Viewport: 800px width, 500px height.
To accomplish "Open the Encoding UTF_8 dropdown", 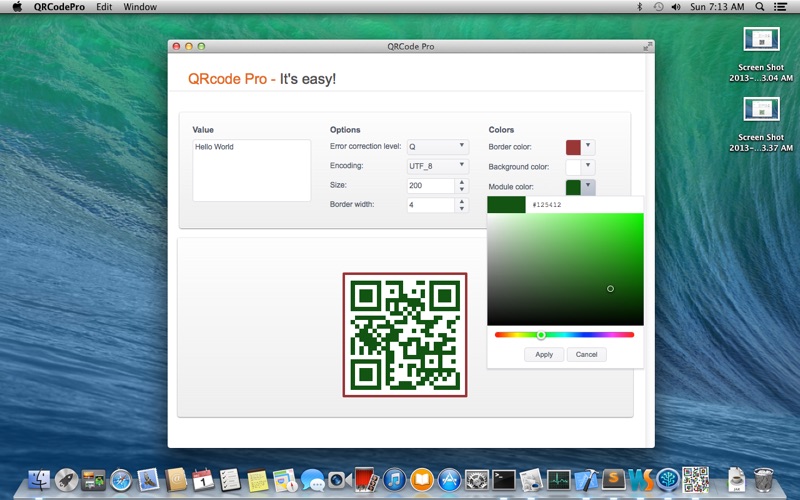I will click(x=437, y=166).
